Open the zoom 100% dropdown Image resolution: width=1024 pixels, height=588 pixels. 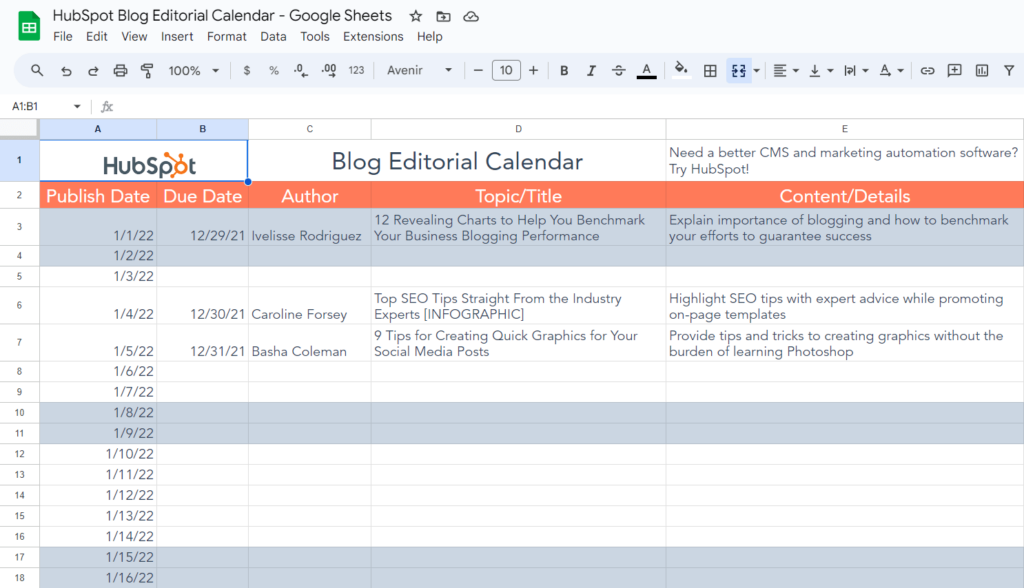click(193, 71)
